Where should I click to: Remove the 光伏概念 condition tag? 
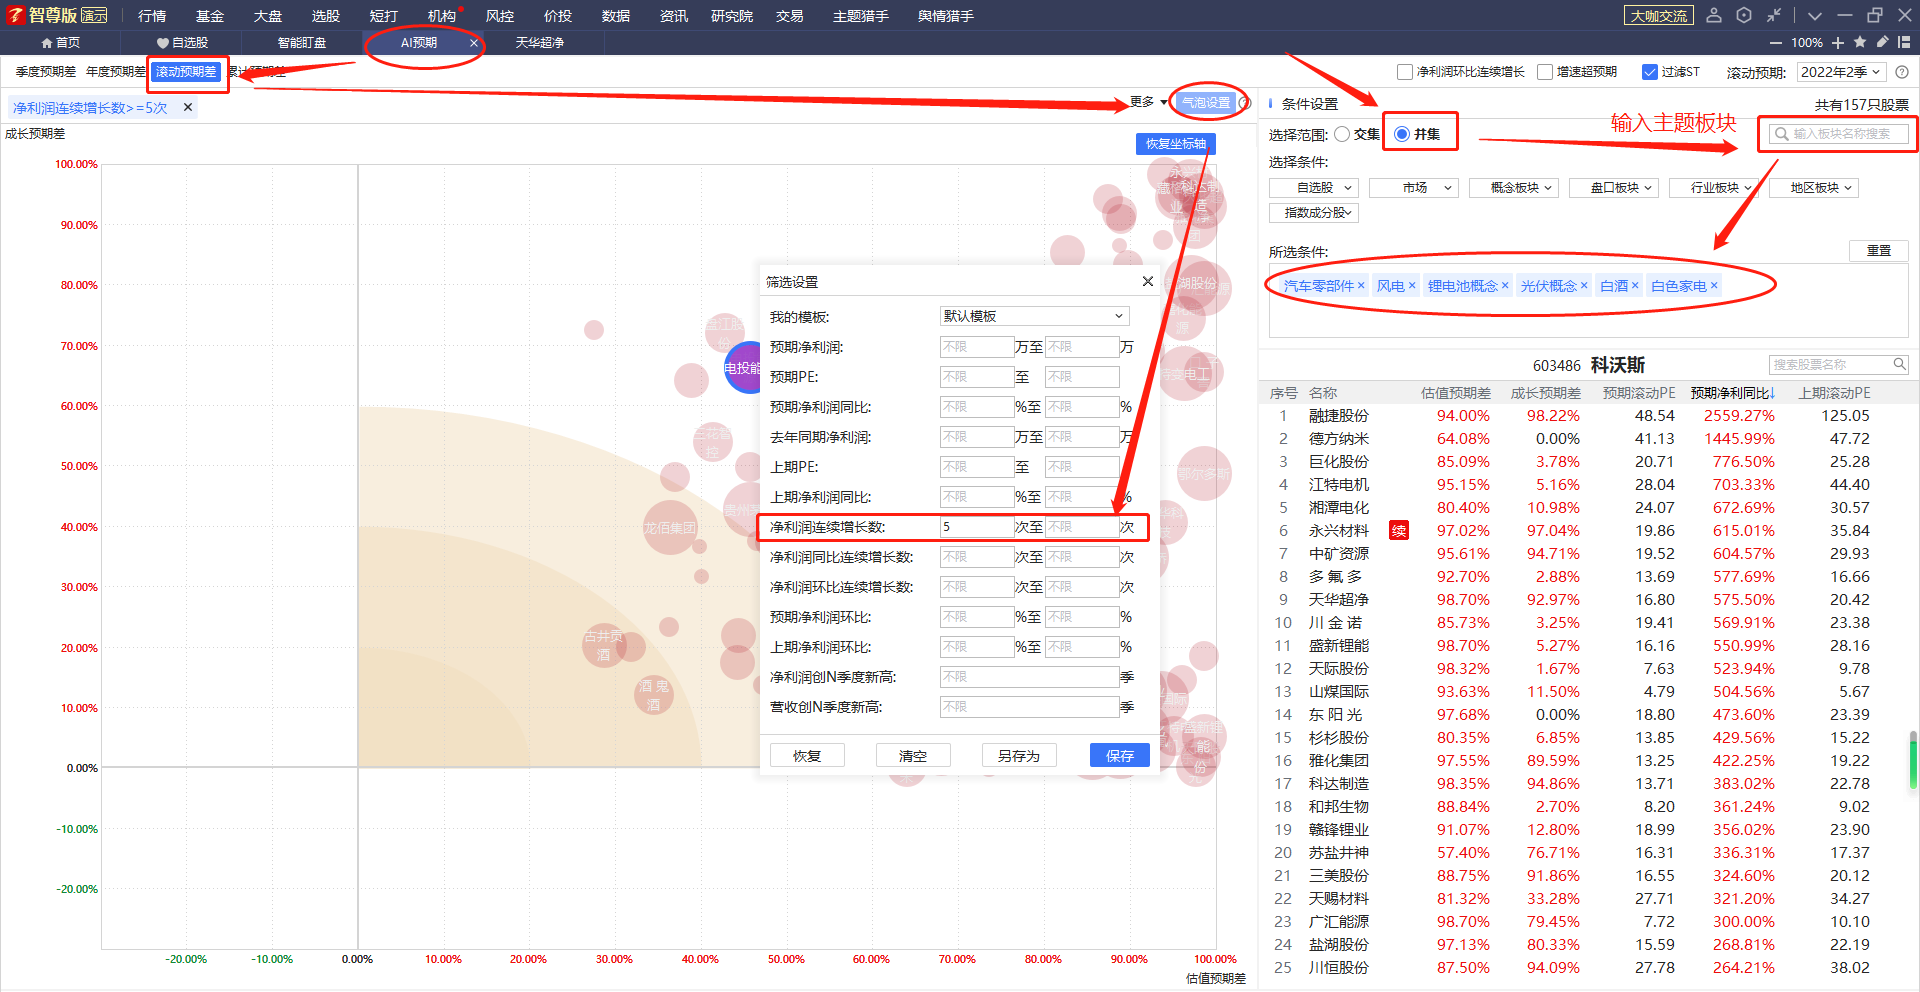coord(1584,285)
